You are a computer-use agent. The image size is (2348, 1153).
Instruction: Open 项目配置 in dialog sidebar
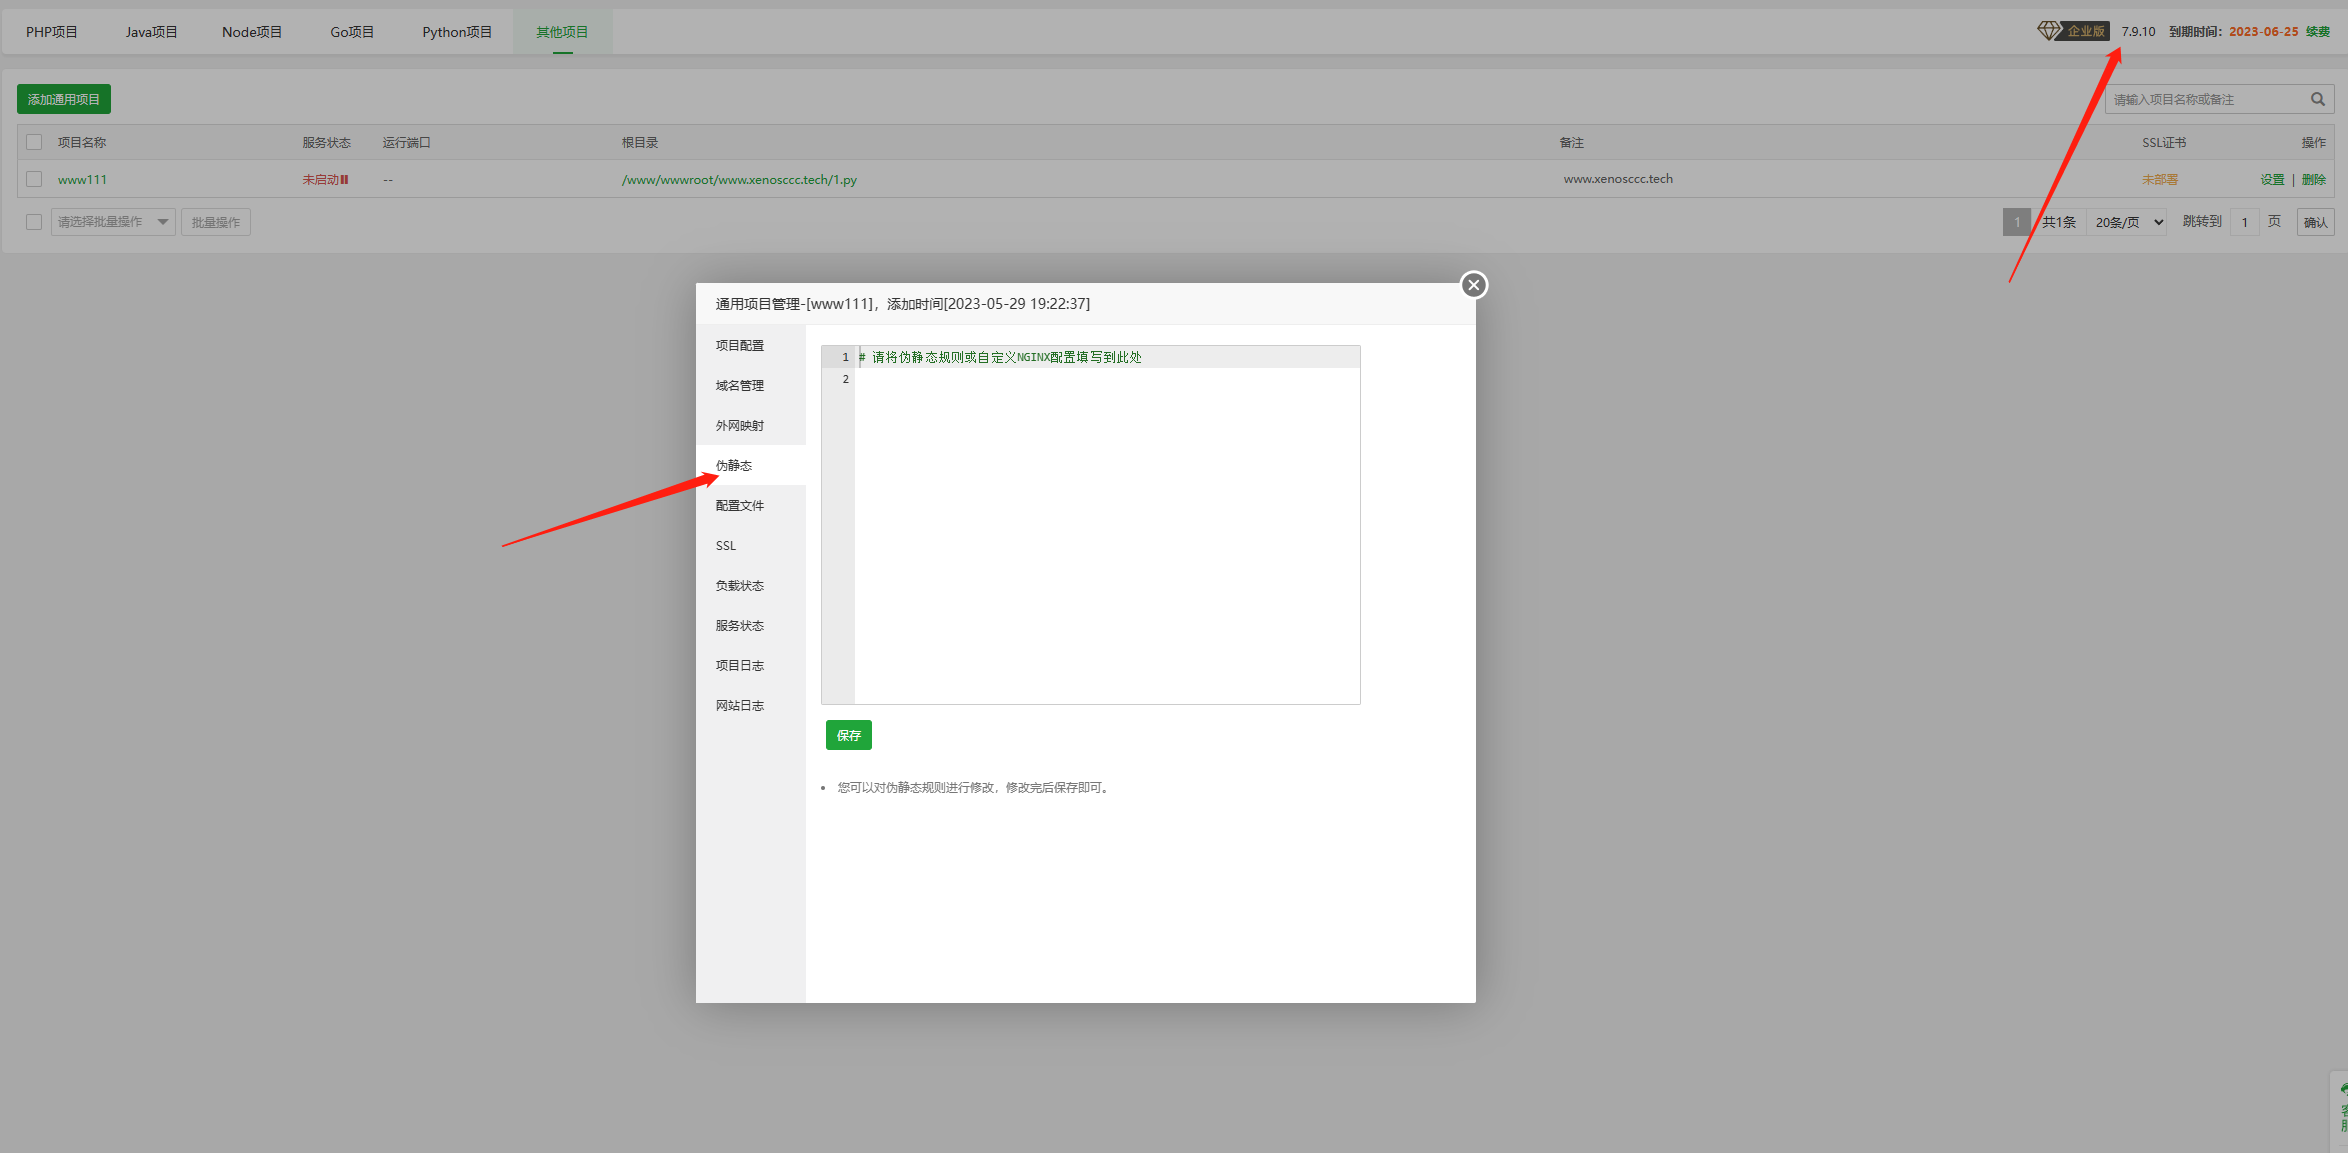click(751, 345)
